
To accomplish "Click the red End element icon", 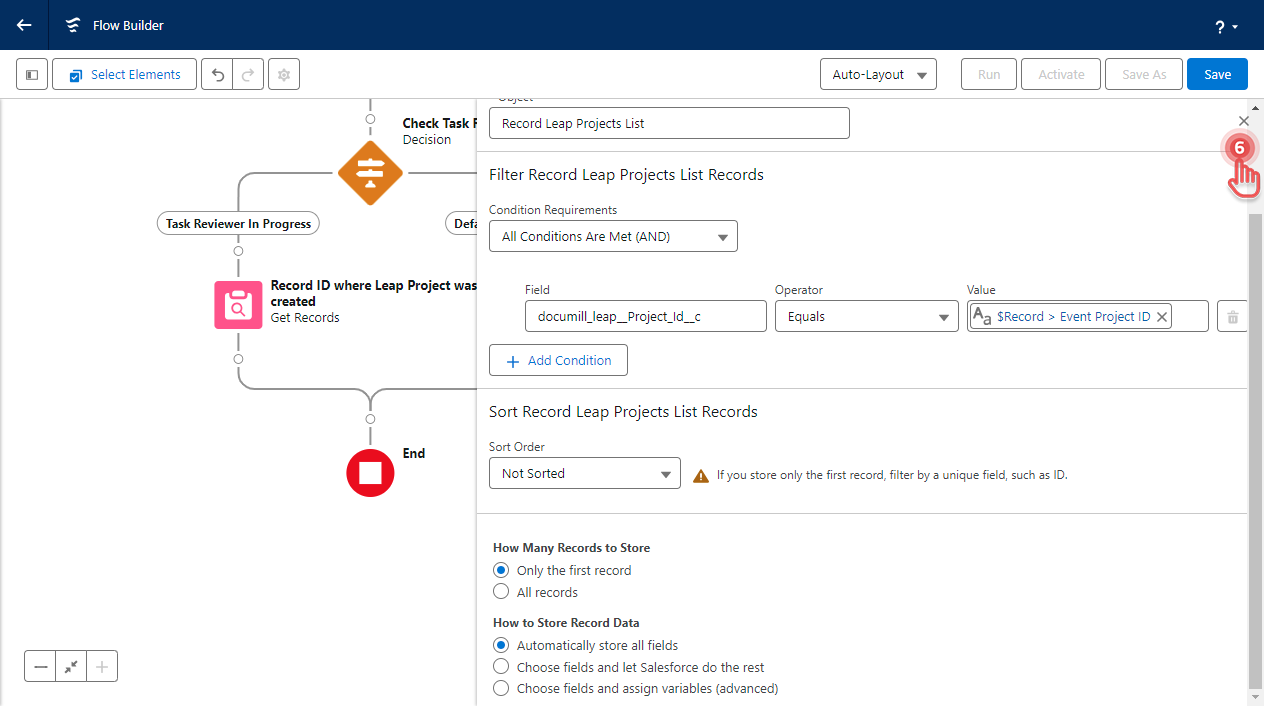I will pos(370,473).
